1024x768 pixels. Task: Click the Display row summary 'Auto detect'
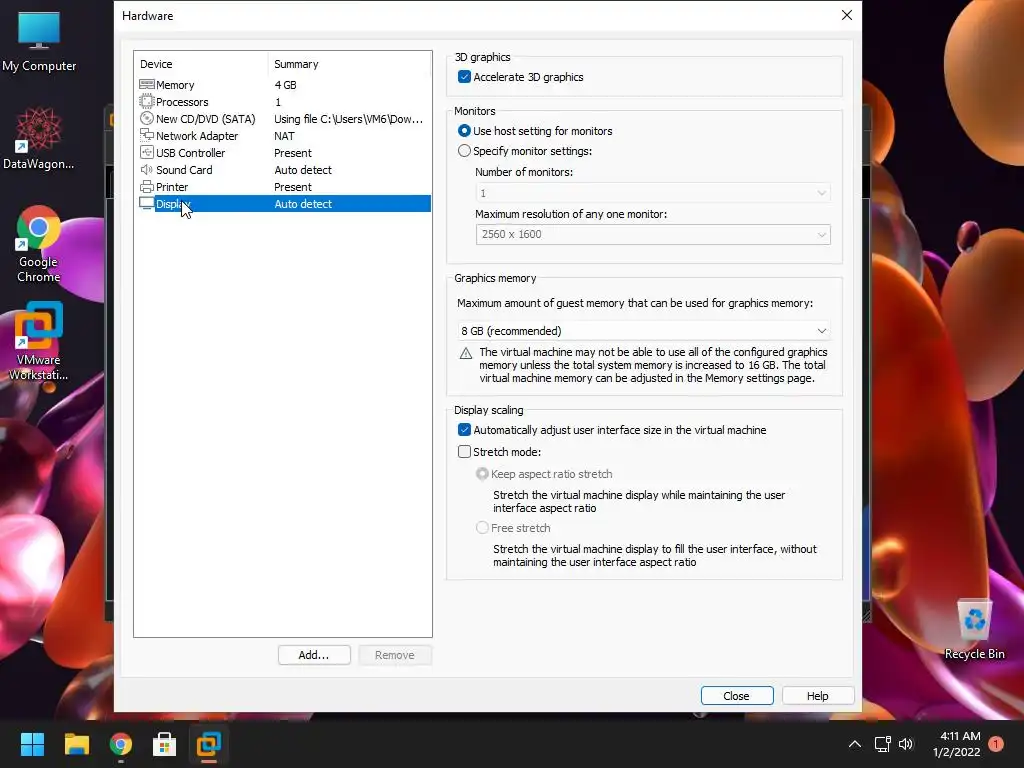tap(303, 204)
